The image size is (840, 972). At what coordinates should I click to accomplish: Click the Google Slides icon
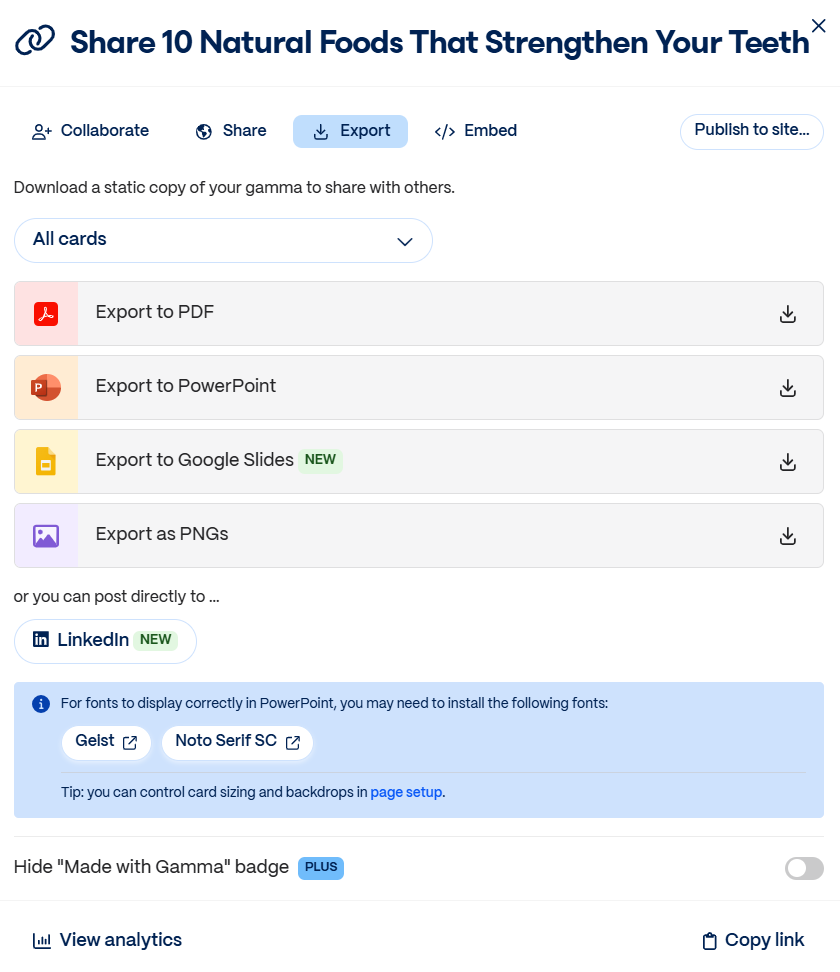tap(46, 462)
